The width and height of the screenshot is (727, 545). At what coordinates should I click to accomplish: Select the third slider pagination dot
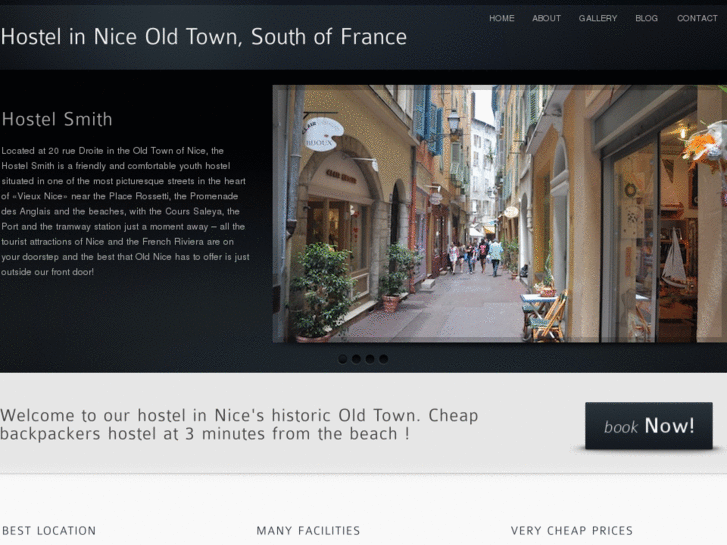pyautogui.click(x=370, y=359)
